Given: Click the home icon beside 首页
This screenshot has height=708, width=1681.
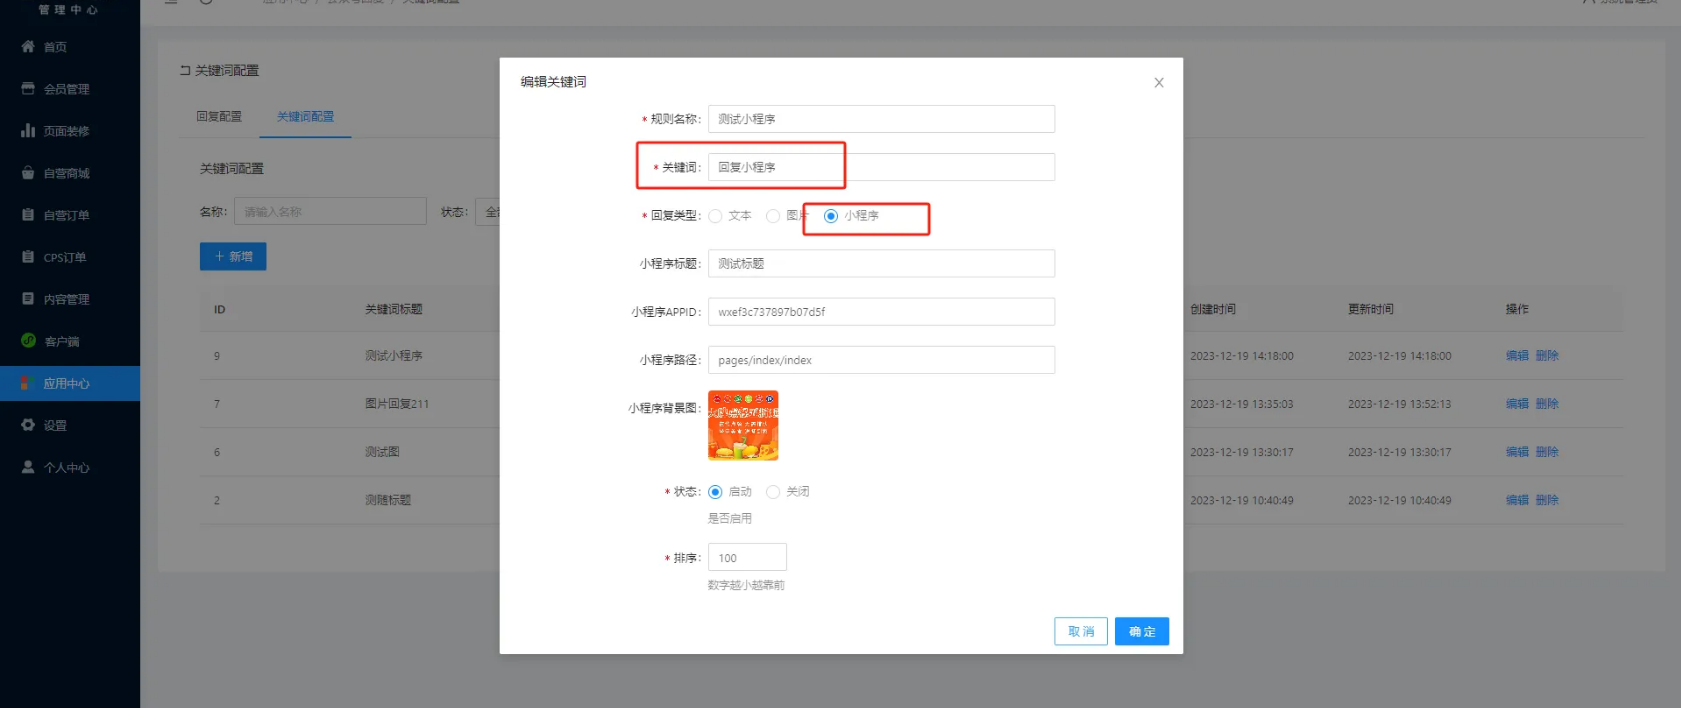Looking at the screenshot, I should pyautogui.click(x=28, y=46).
